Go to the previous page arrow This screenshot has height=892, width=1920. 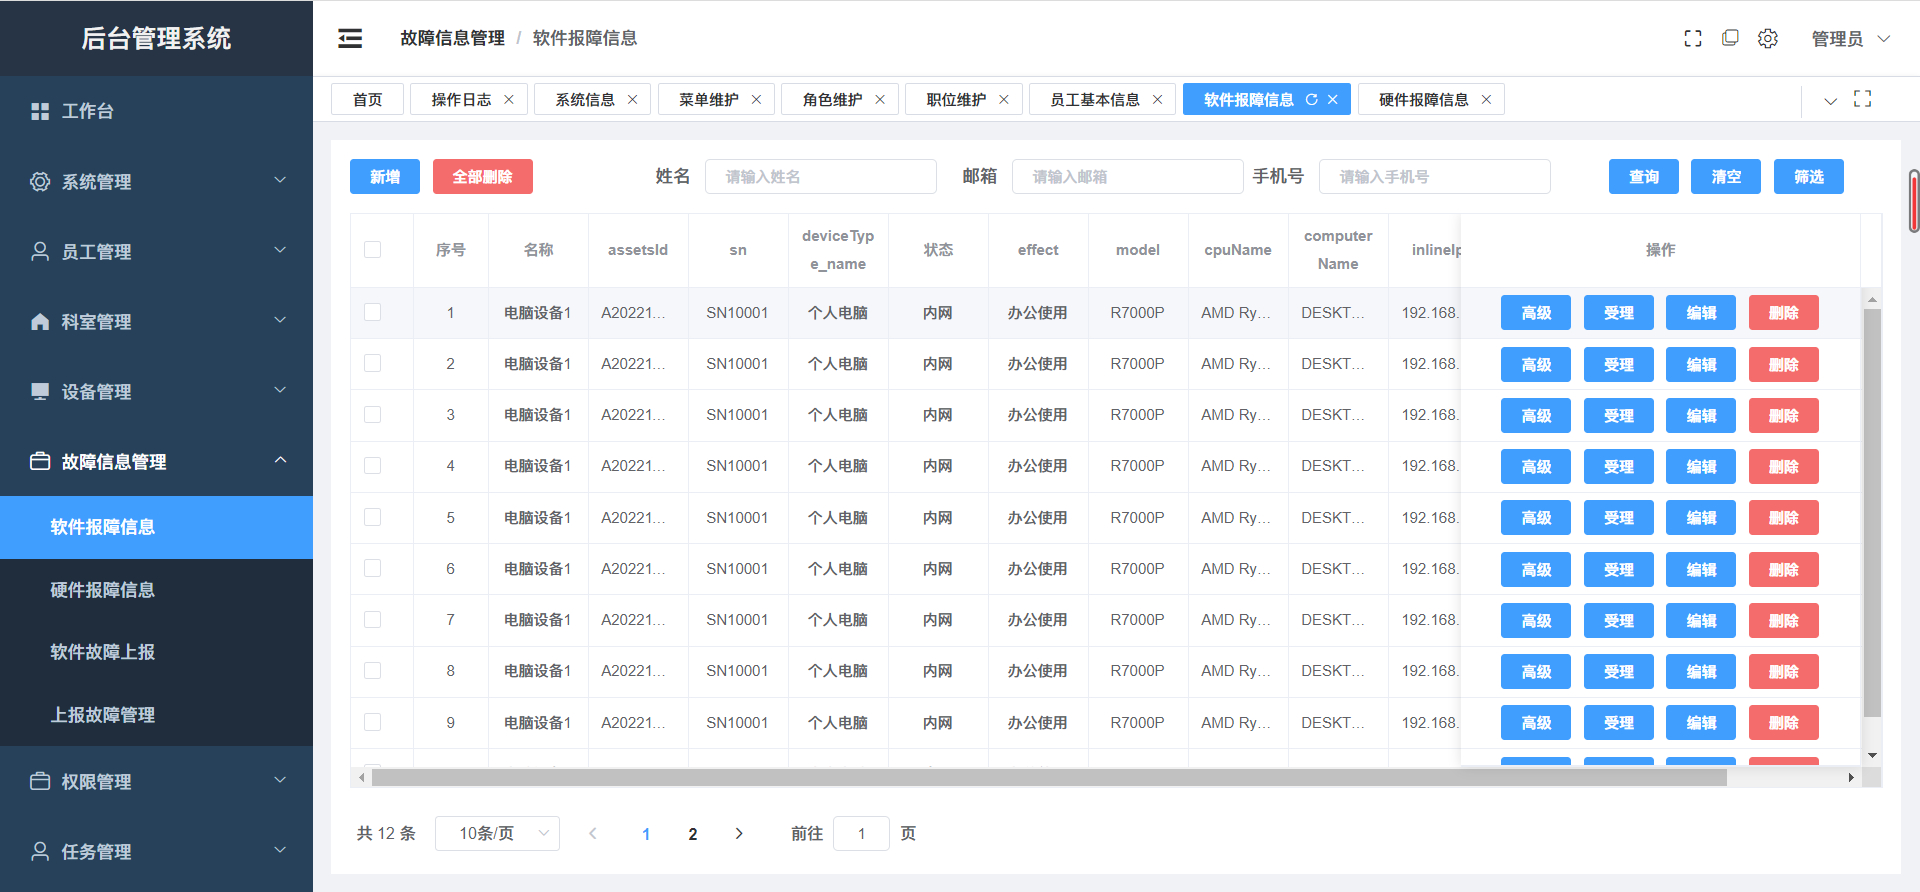pos(593,833)
